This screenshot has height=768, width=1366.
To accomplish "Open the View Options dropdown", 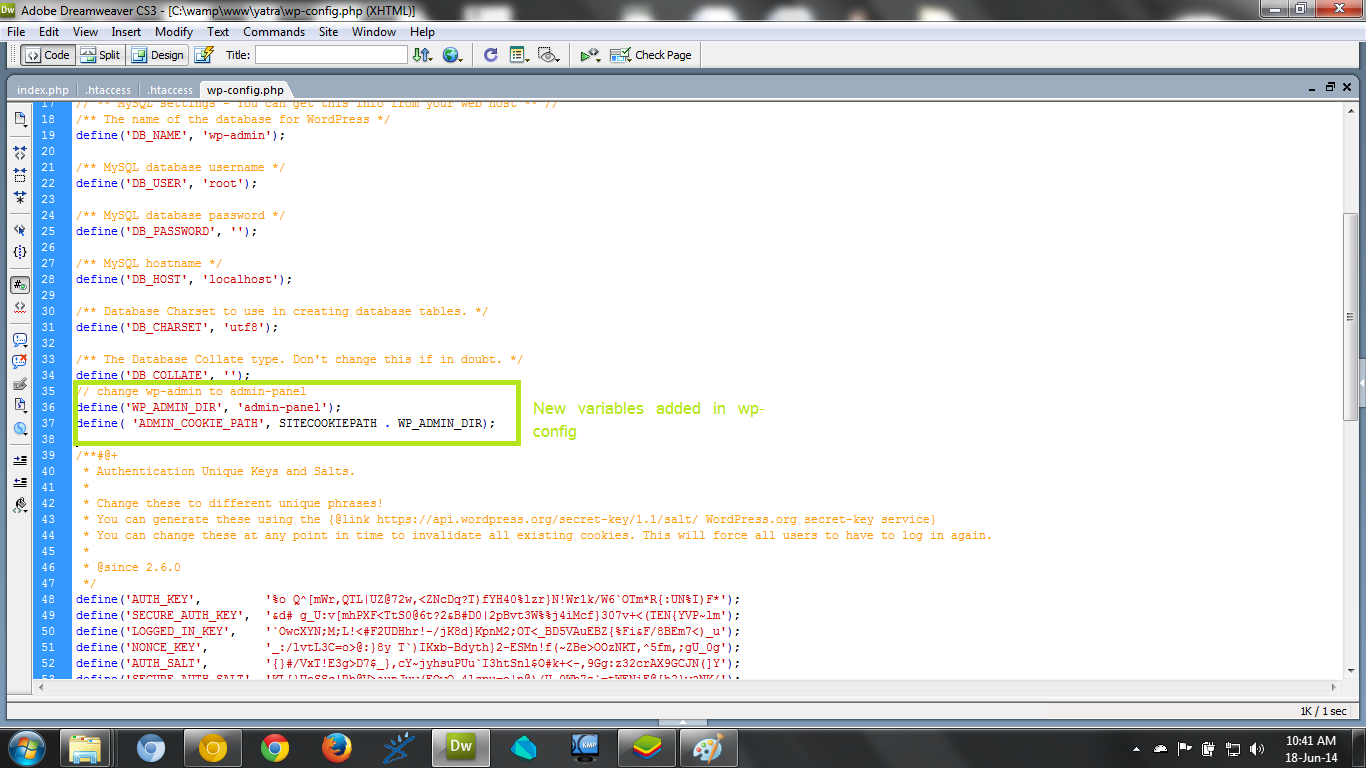I will [x=519, y=55].
